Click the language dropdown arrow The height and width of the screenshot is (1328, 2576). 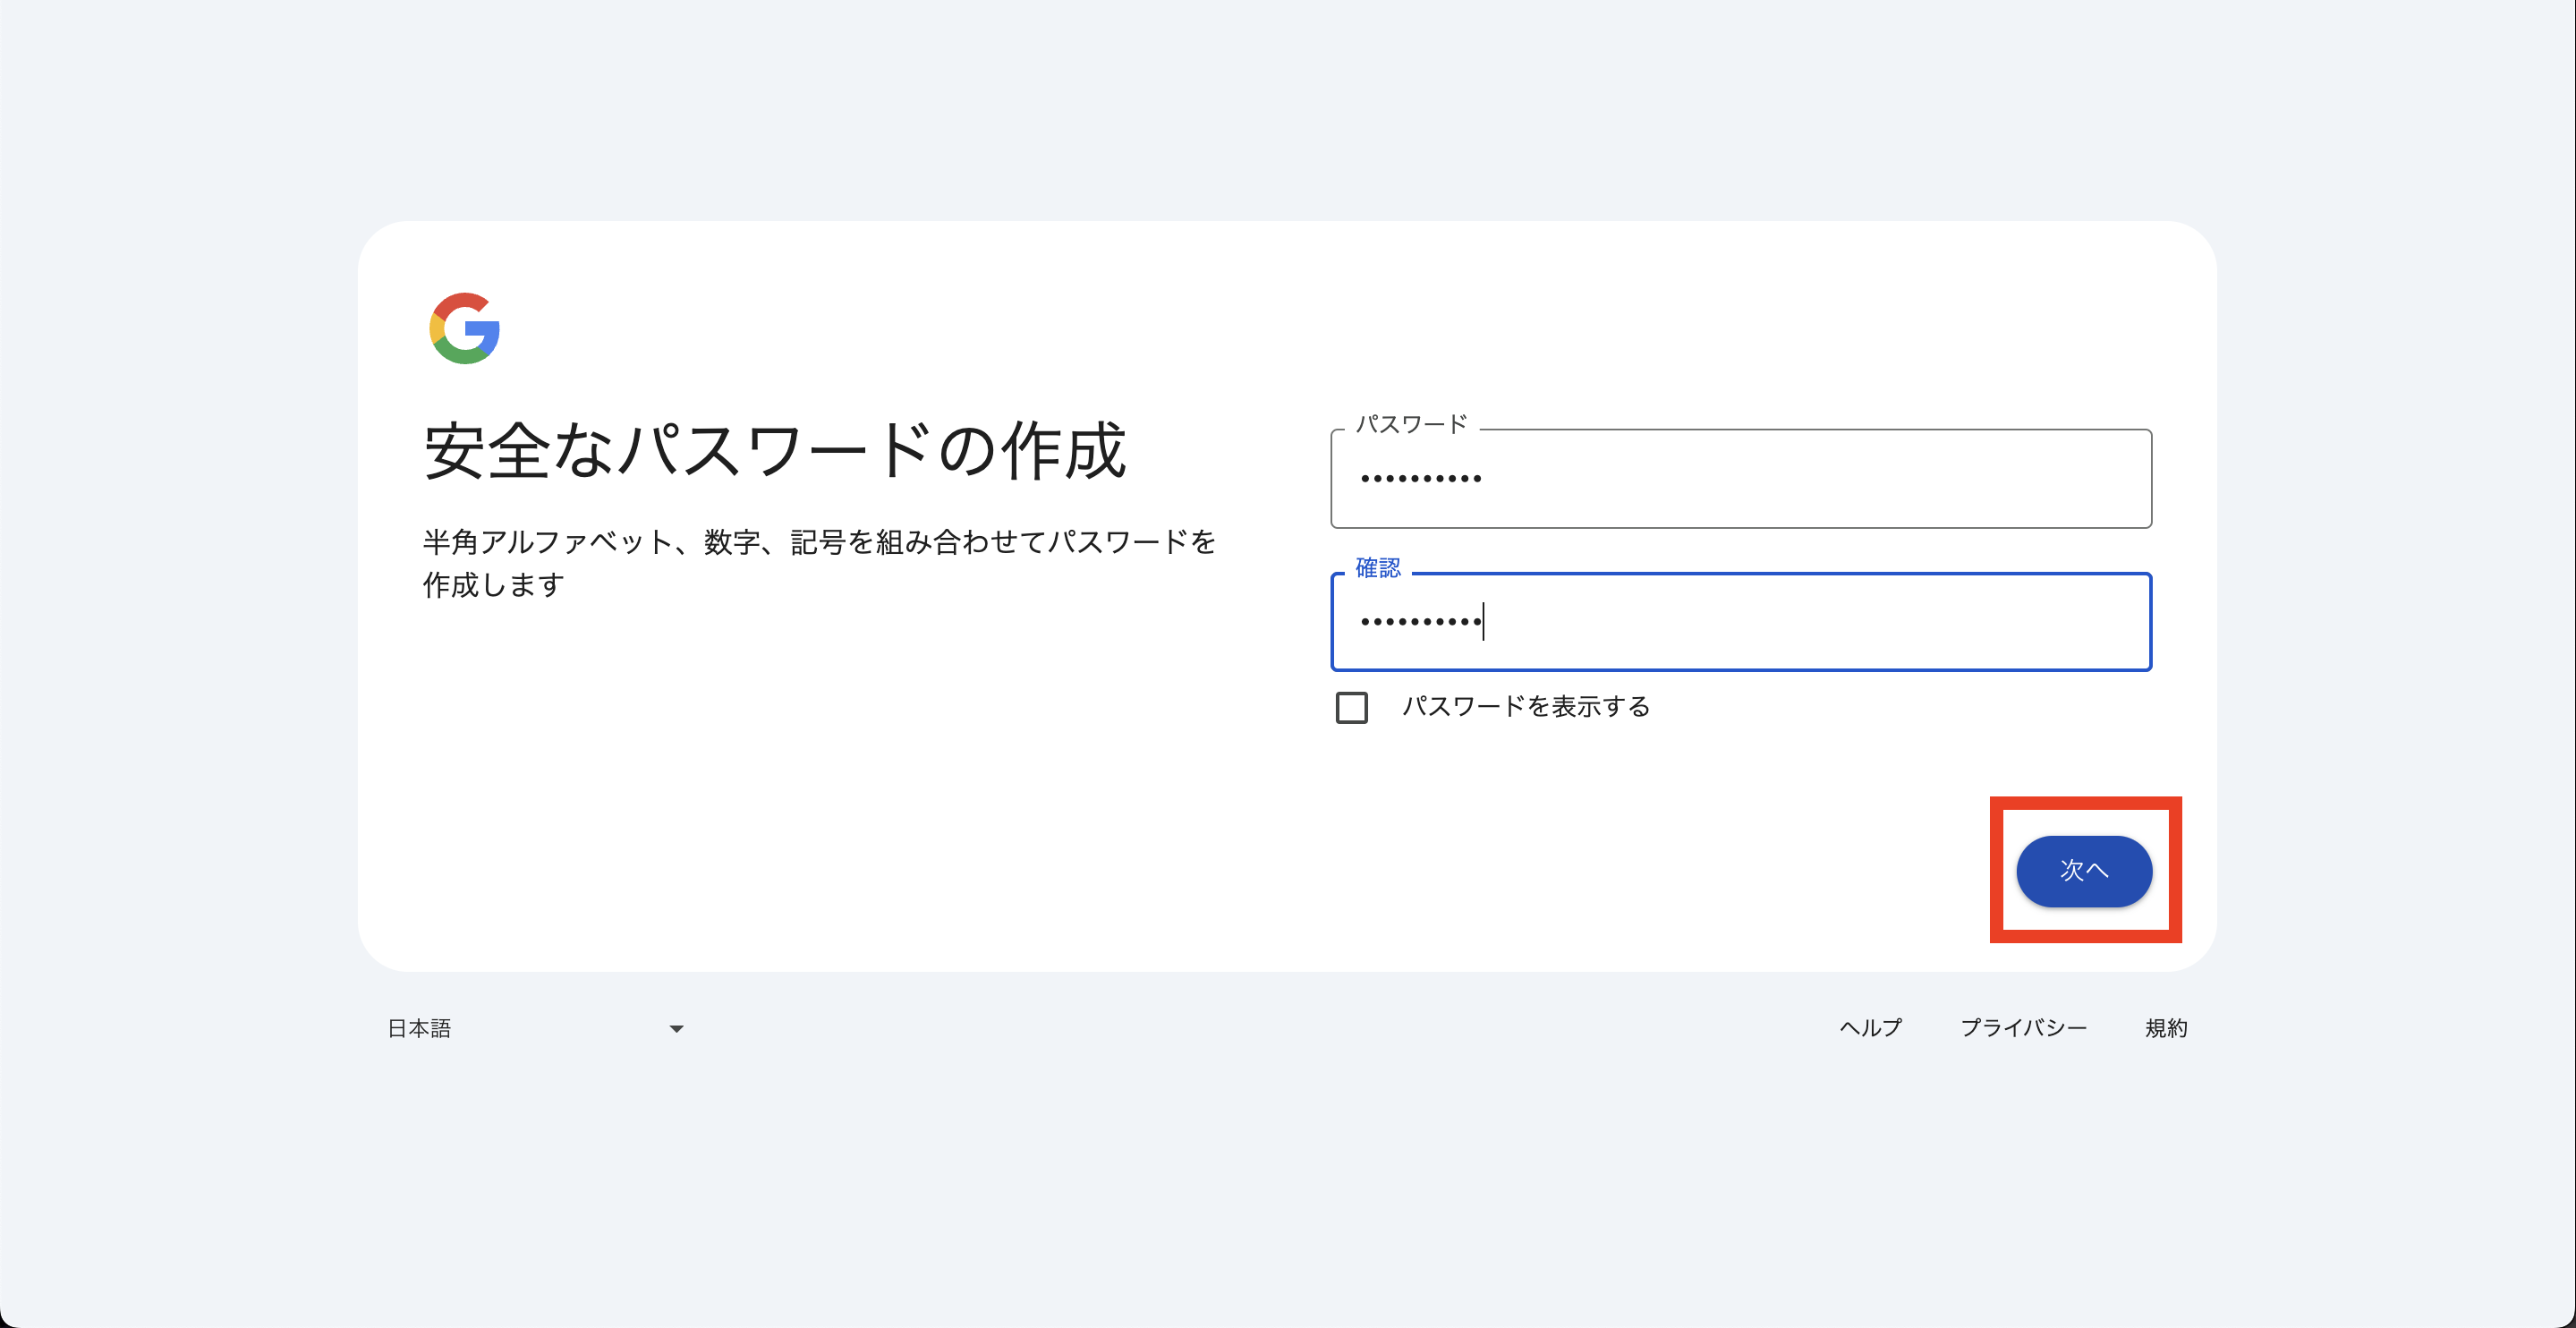point(676,1028)
